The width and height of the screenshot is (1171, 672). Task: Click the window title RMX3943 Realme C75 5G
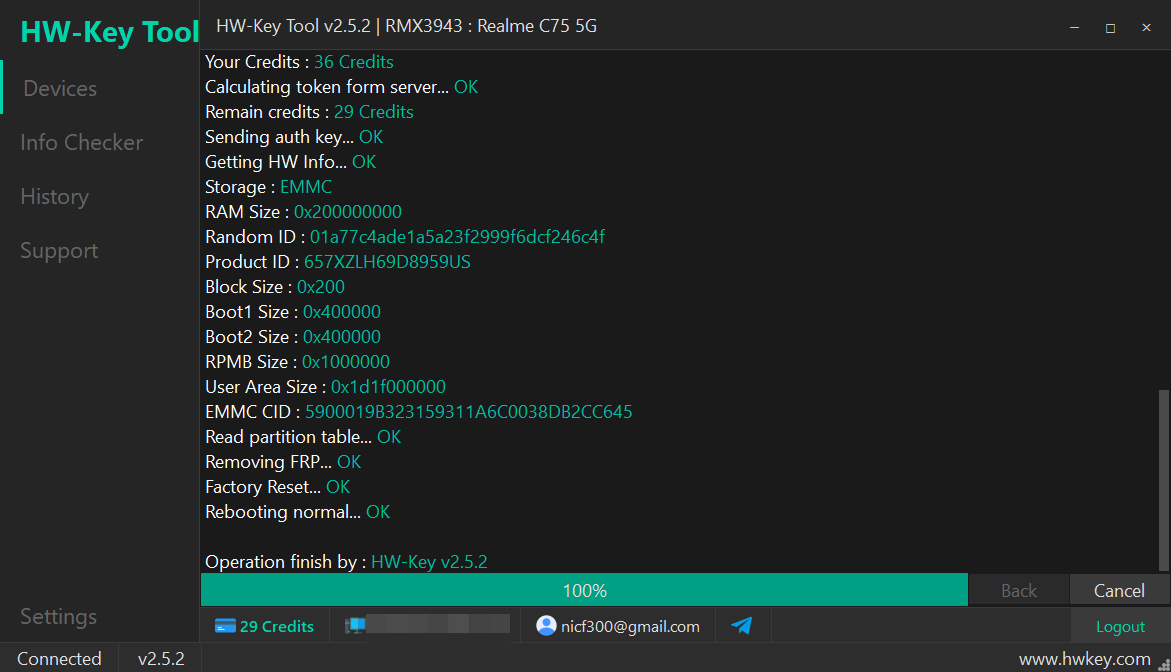(491, 26)
